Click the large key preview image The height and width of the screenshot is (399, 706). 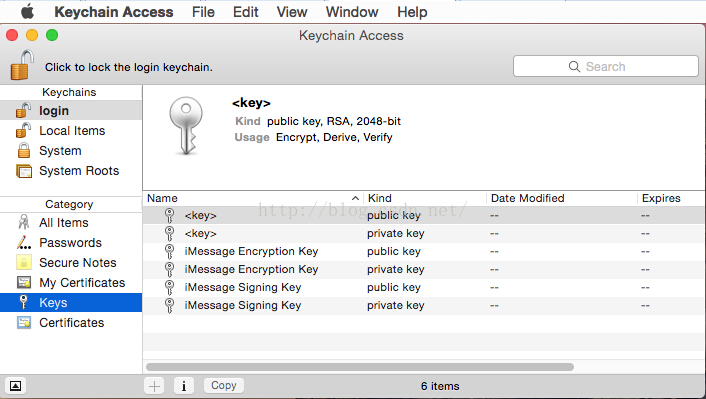[x=186, y=126]
